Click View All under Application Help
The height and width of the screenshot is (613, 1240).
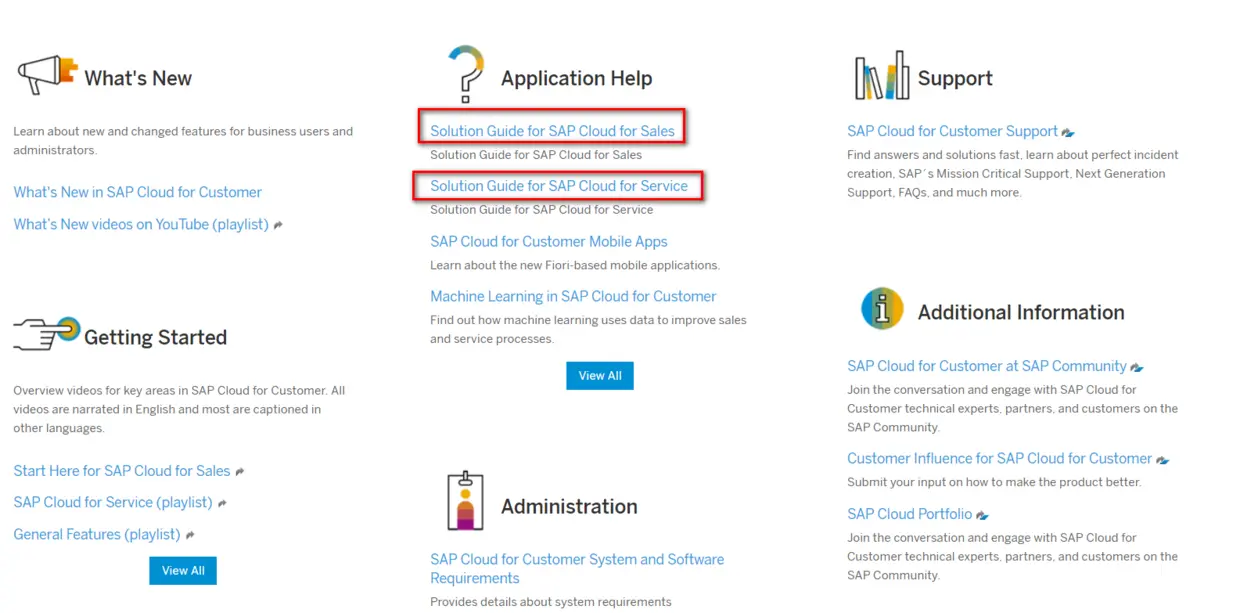600,376
